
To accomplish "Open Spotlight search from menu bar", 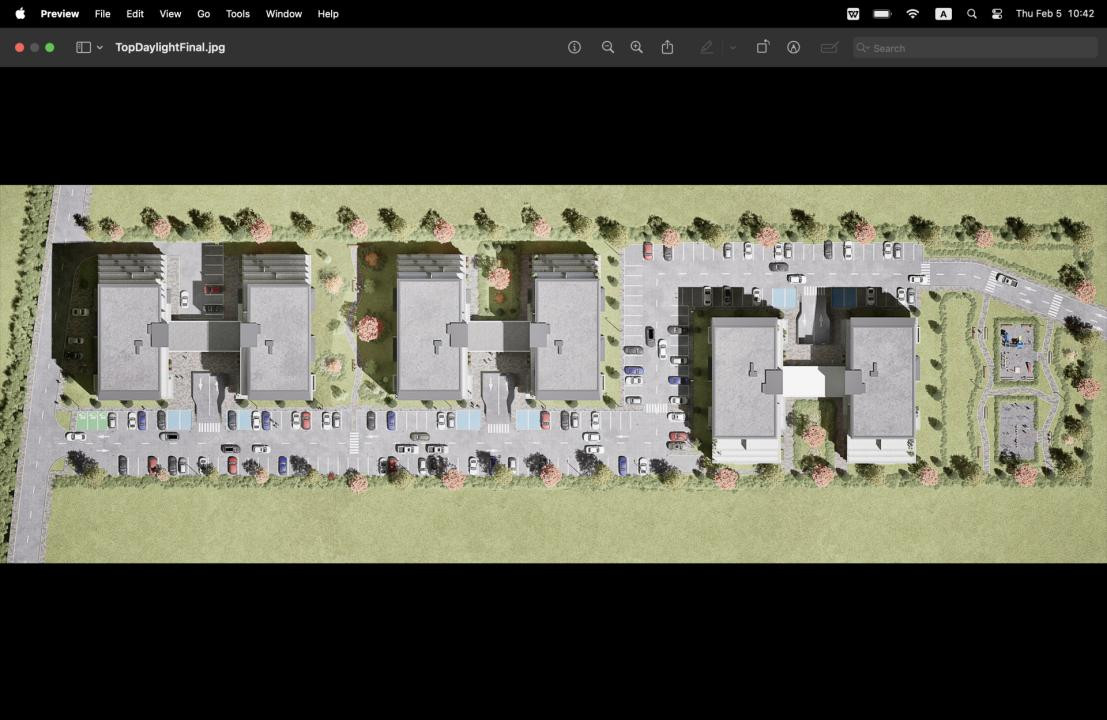I will [971, 14].
